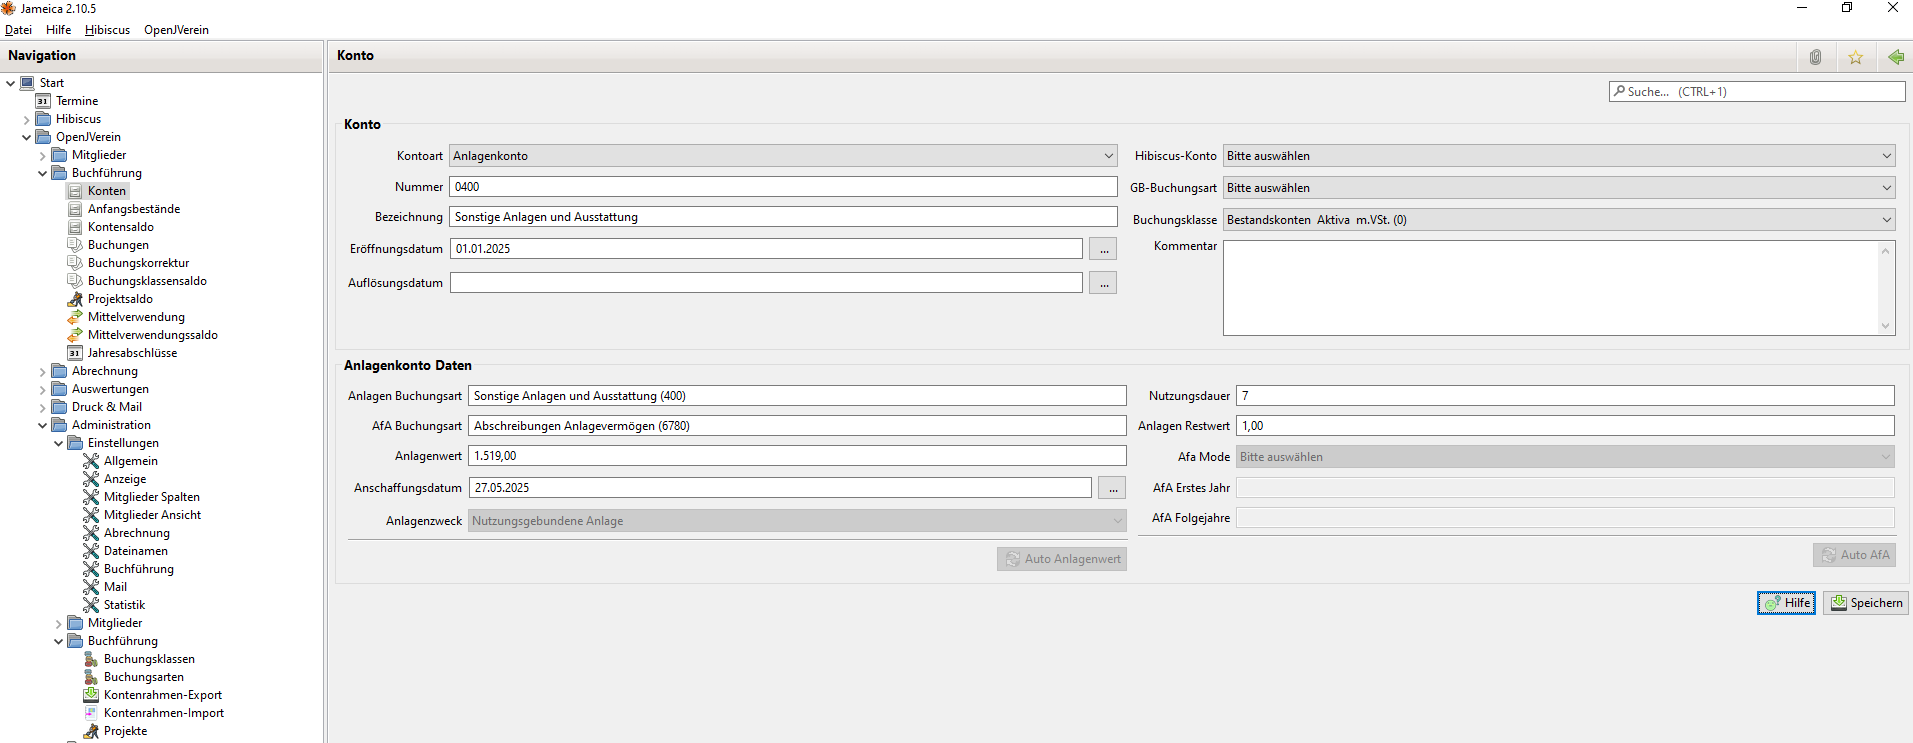Open Allgemein settings item
This screenshot has height=743, width=1913.
[130, 461]
